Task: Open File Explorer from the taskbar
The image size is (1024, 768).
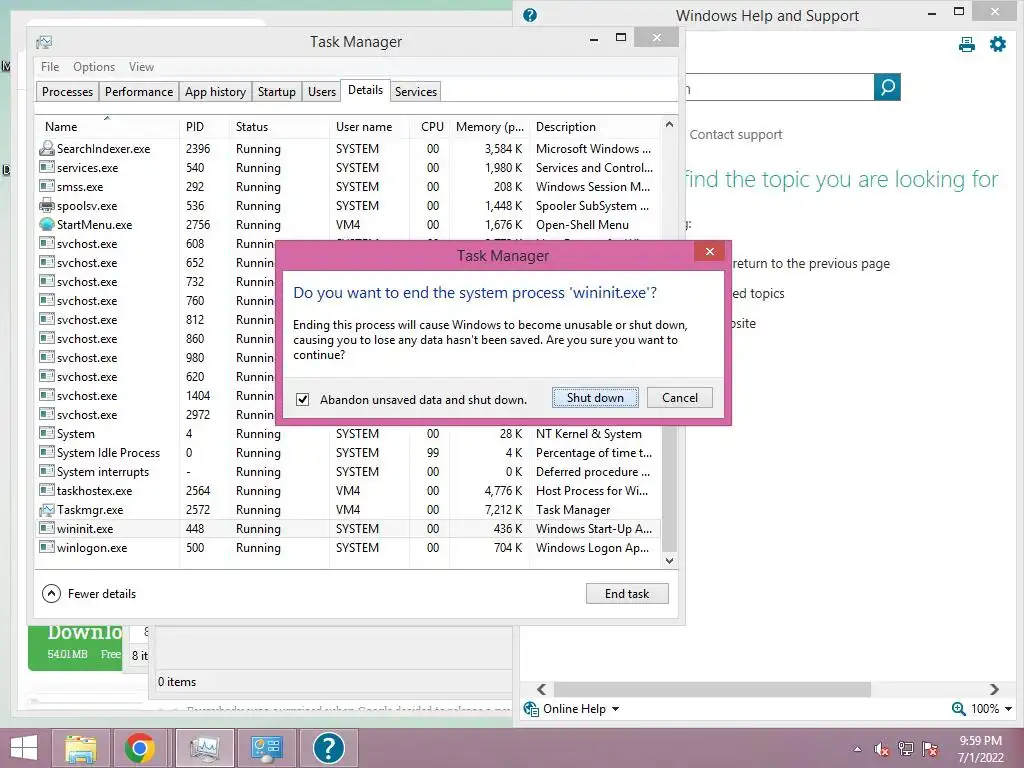Action: tap(80, 748)
